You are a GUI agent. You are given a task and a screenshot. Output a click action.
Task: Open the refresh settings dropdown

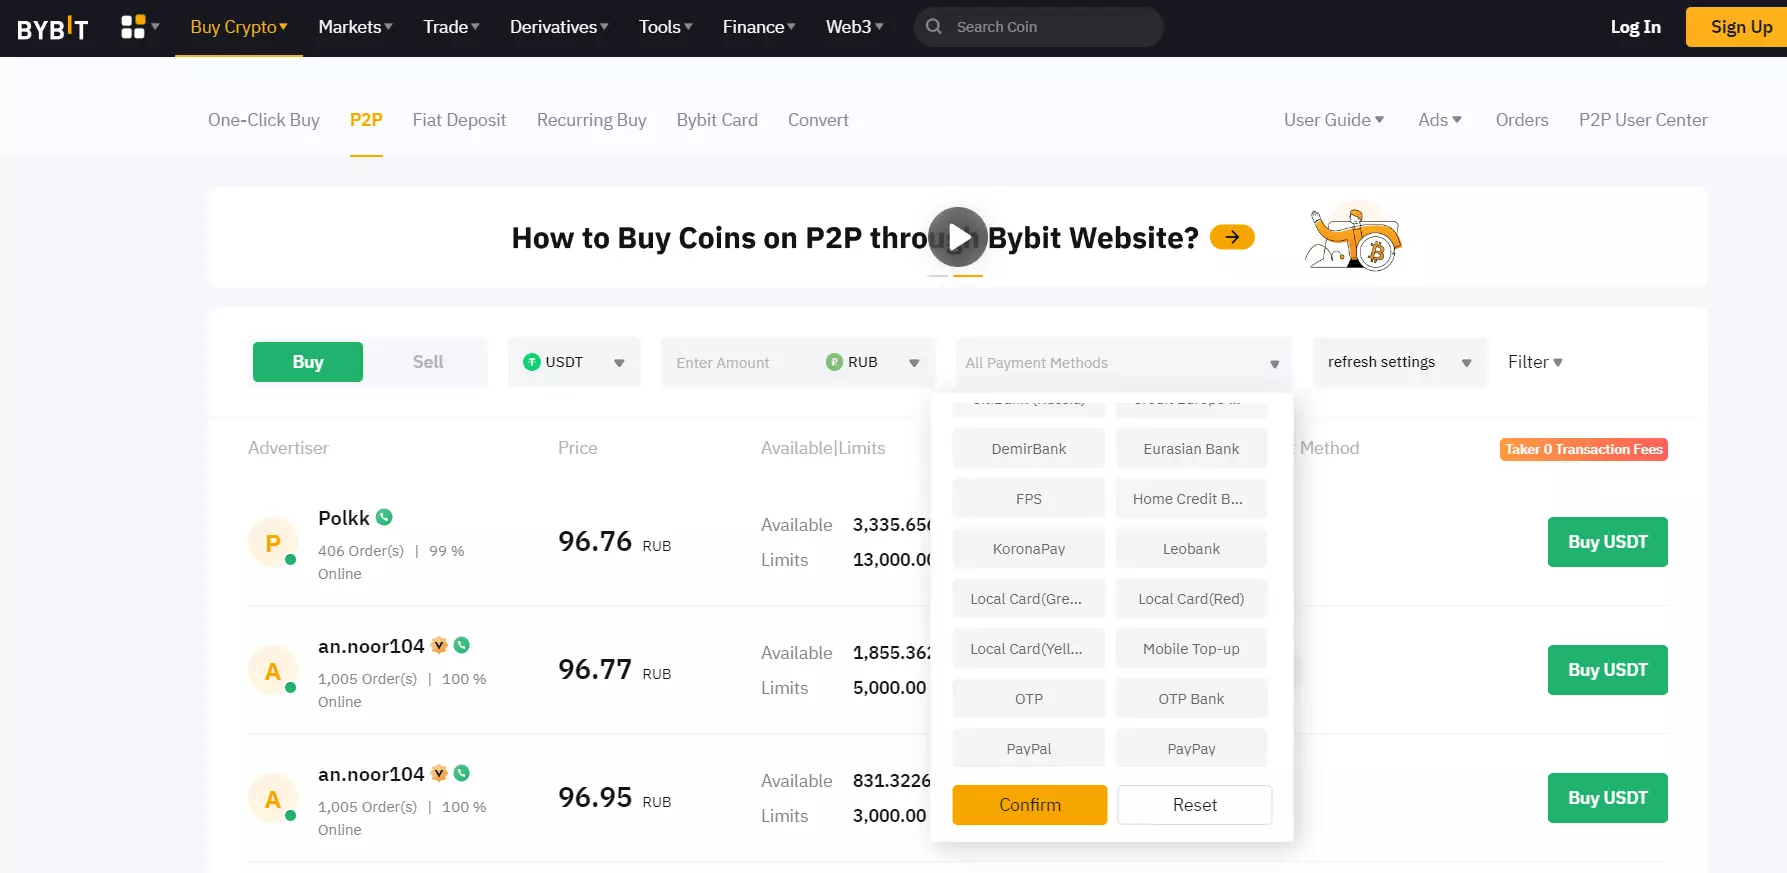pyautogui.click(x=1399, y=362)
